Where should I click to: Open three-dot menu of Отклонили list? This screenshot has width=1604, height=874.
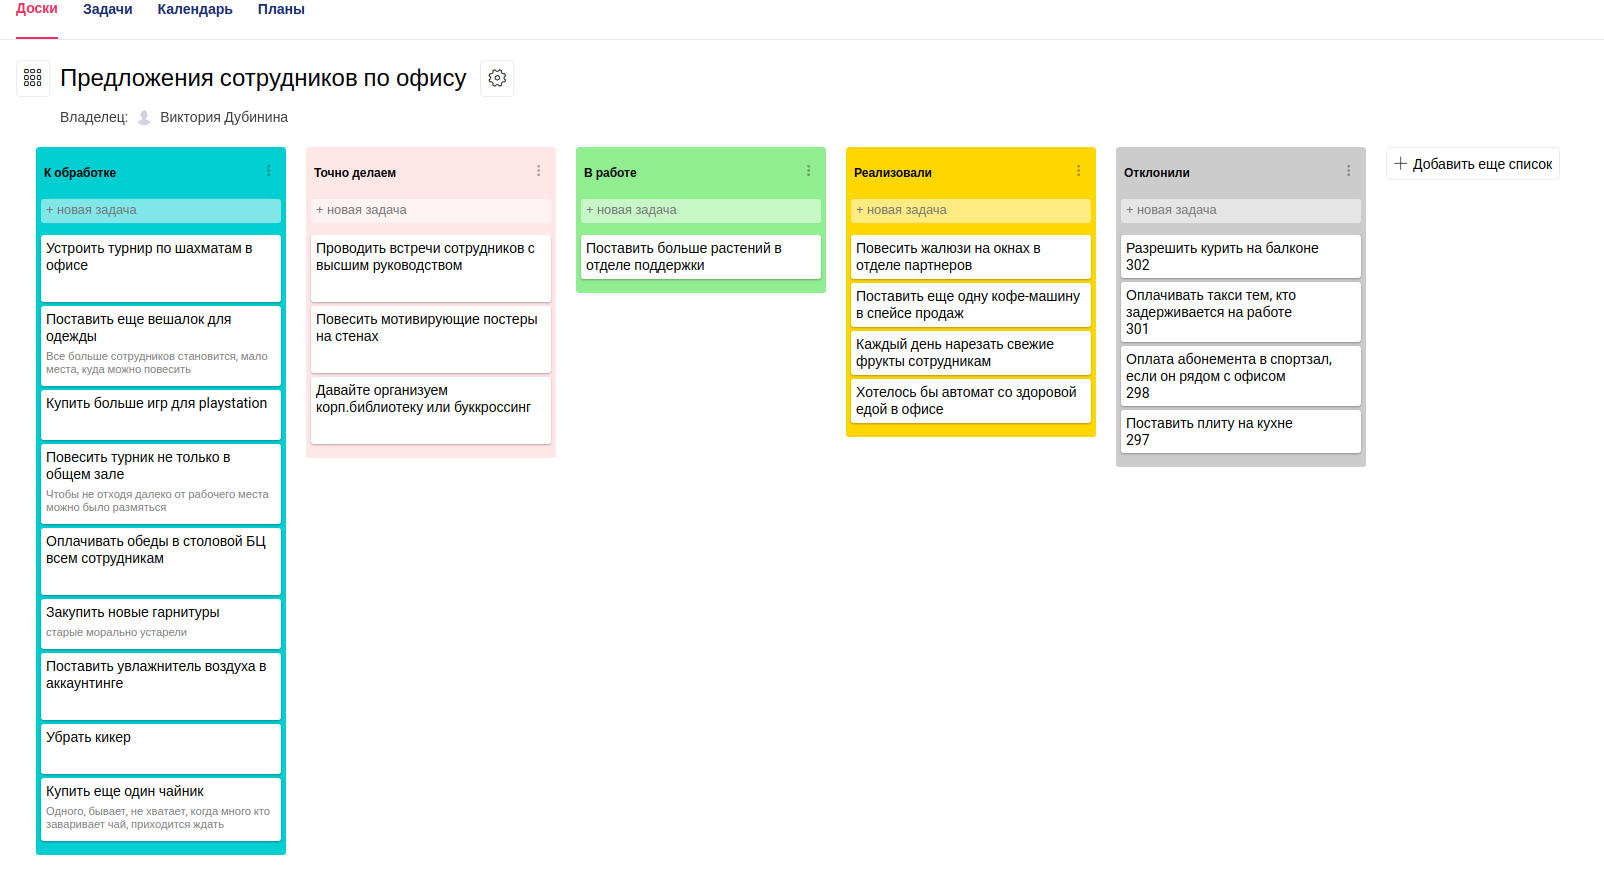tap(1348, 171)
